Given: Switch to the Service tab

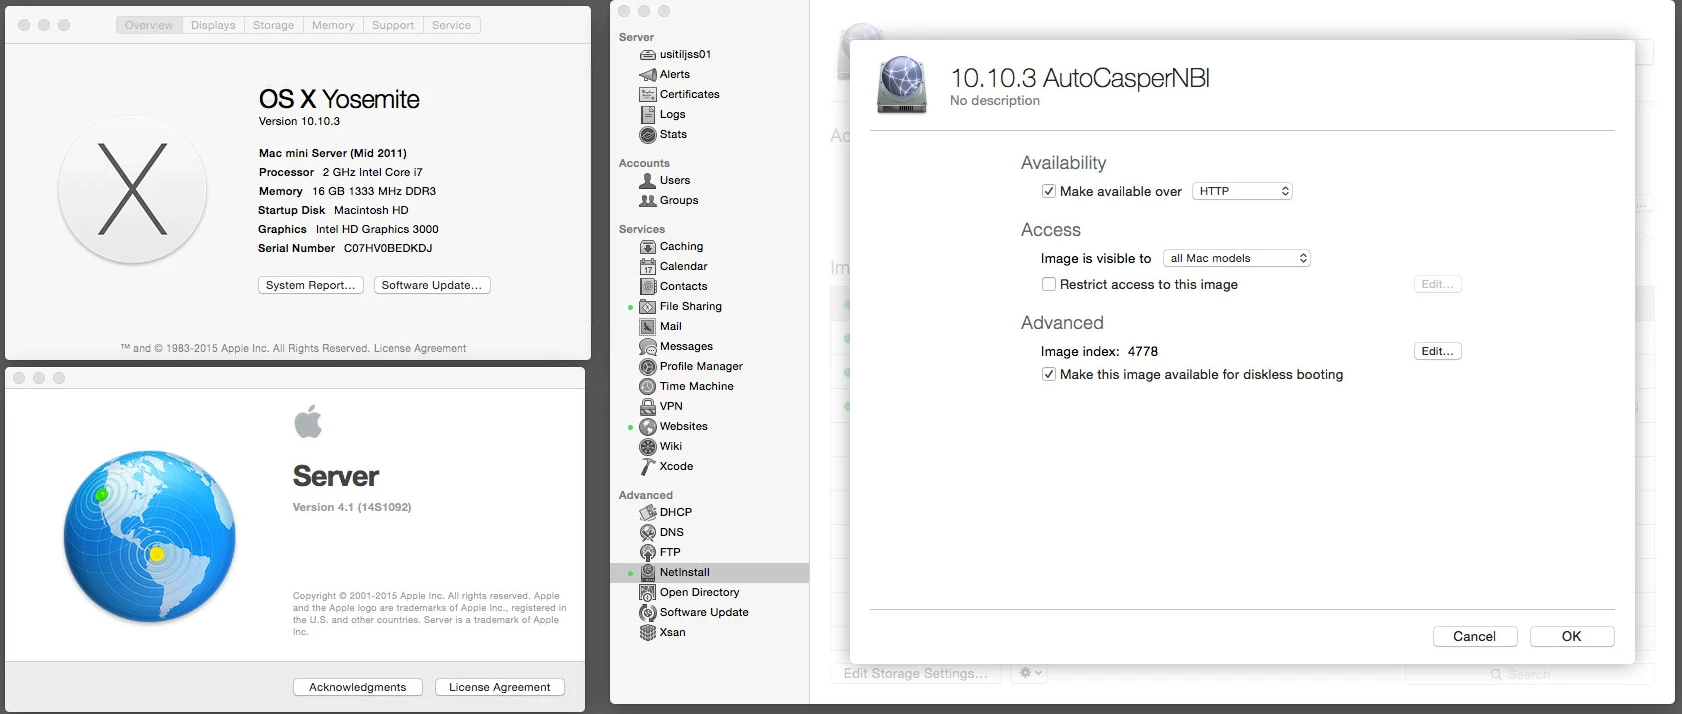Looking at the screenshot, I should point(451,25).
